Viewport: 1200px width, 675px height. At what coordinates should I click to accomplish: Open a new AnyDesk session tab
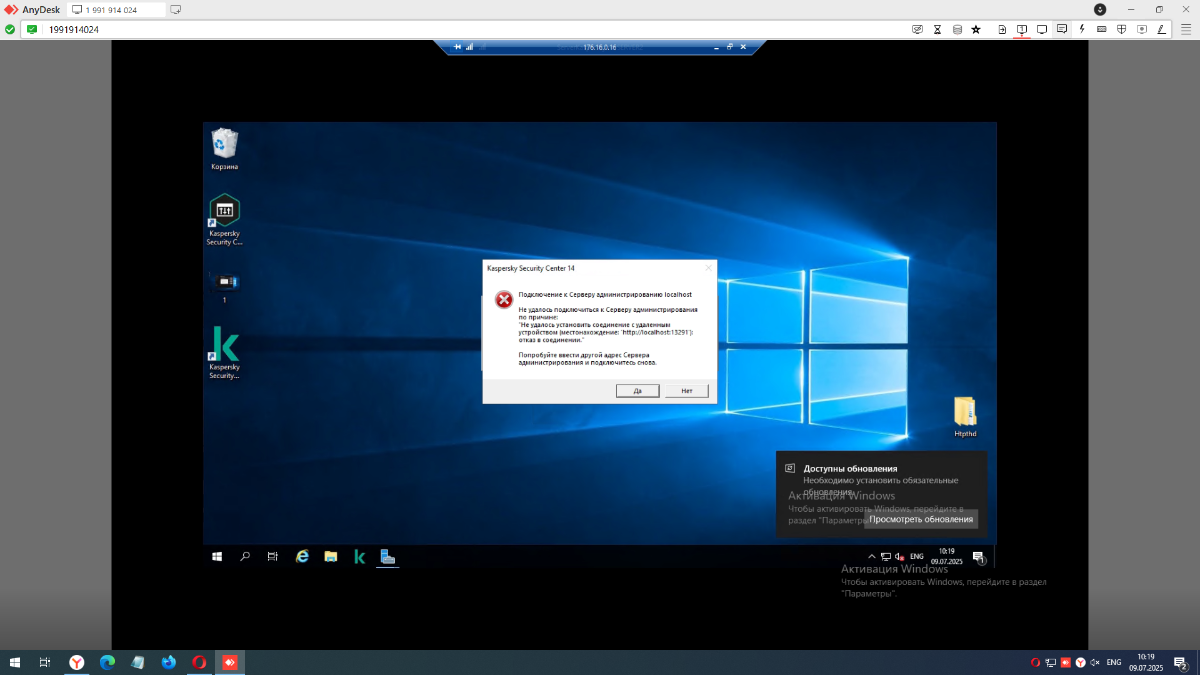pos(176,10)
